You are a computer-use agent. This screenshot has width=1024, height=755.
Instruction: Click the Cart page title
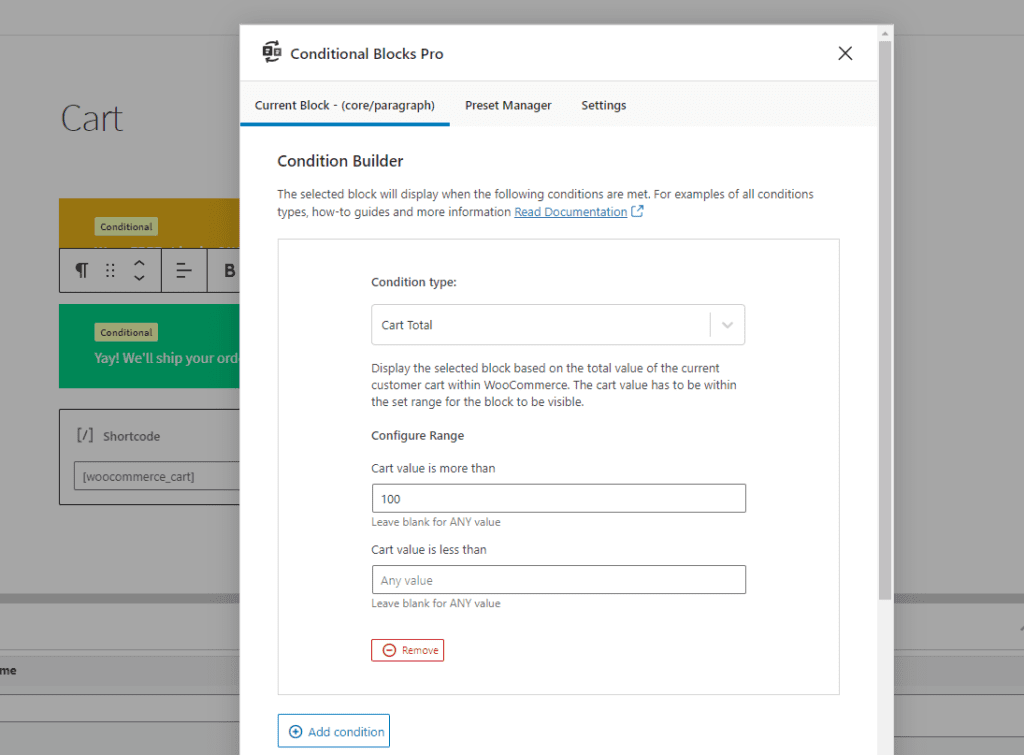pyautogui.click(x=91, y=119)
